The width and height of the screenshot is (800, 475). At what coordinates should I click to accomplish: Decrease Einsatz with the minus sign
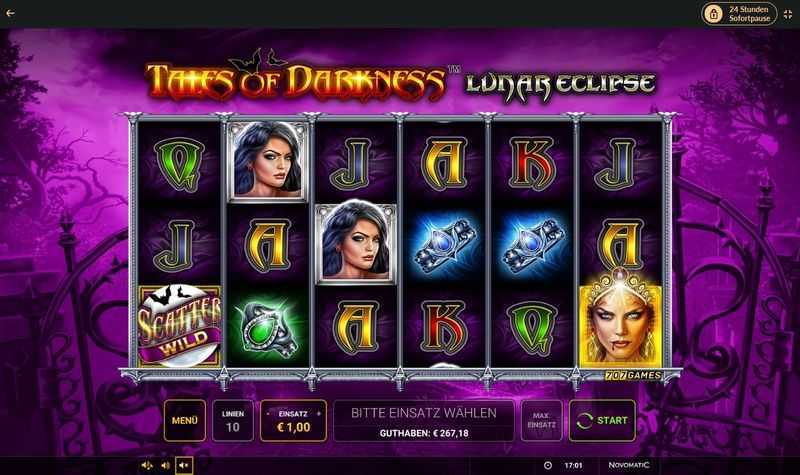(x=268, y=414)
